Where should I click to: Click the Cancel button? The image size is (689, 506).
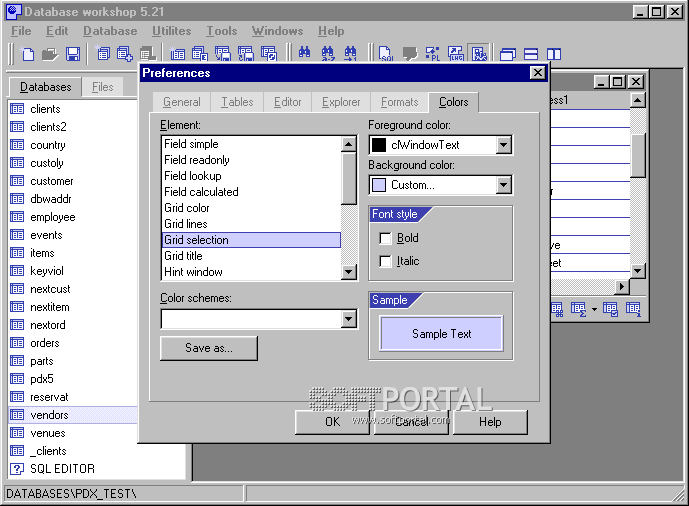(x=411, y=422)
